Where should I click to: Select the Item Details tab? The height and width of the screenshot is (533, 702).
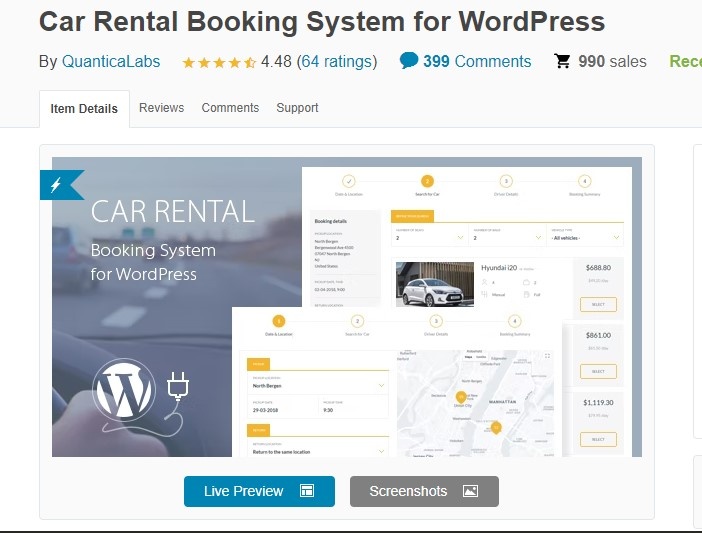pos(84,109)
